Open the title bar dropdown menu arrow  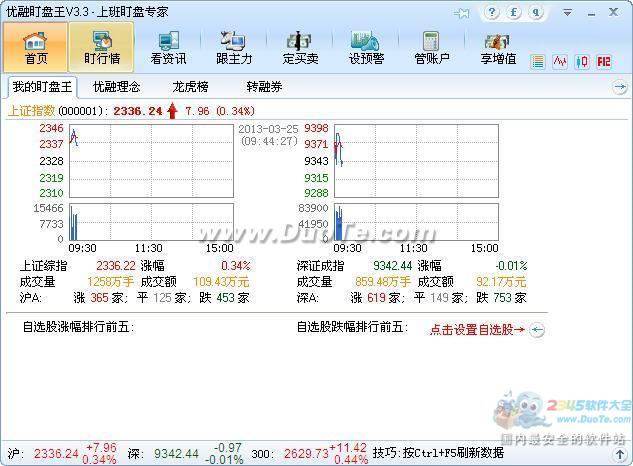[x=567, y=13]
